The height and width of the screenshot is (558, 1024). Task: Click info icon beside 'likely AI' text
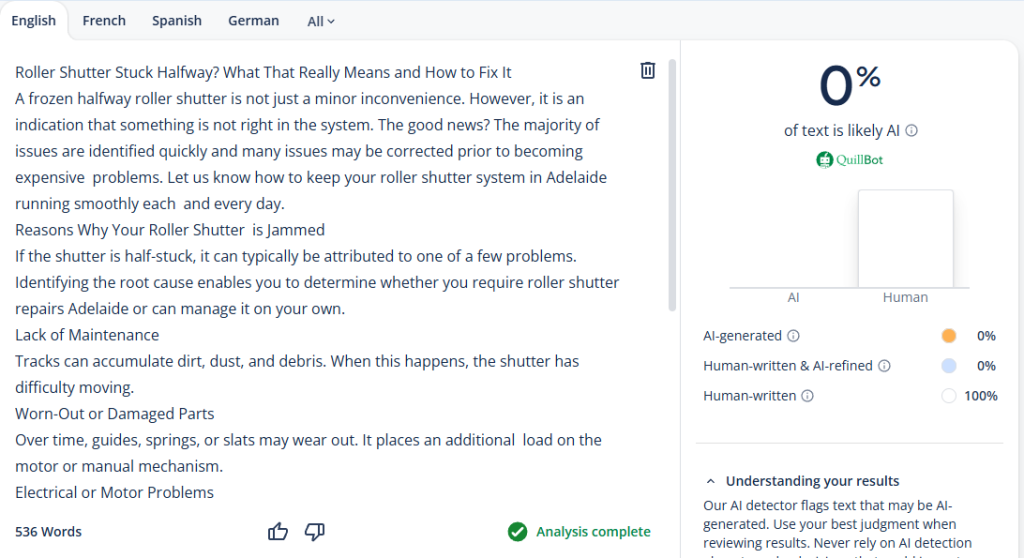(x=912, y=131)
